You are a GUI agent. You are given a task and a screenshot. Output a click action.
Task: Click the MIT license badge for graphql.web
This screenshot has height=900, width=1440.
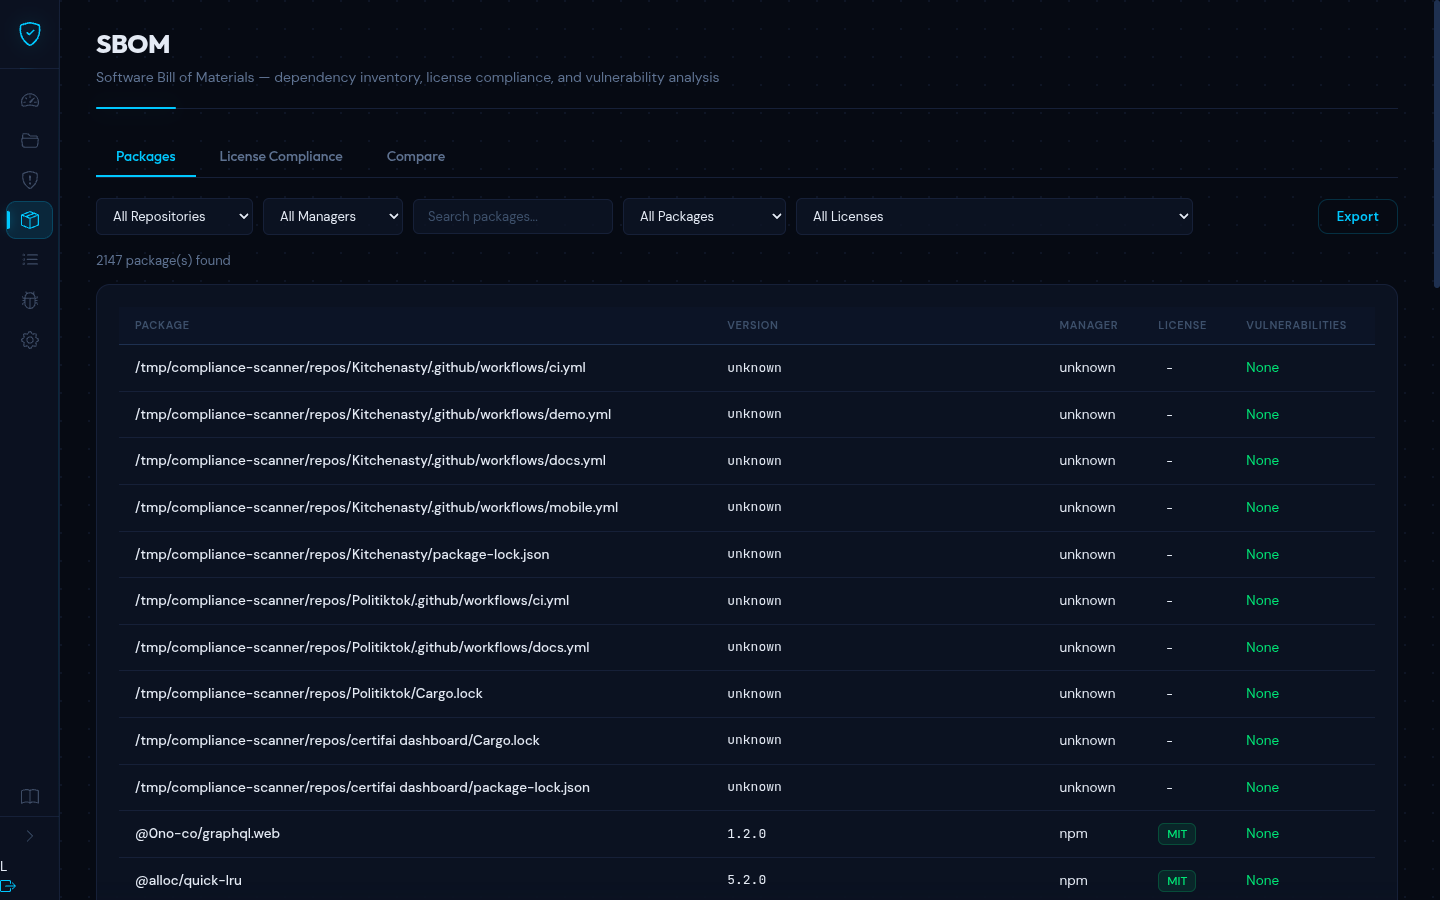1176,833
